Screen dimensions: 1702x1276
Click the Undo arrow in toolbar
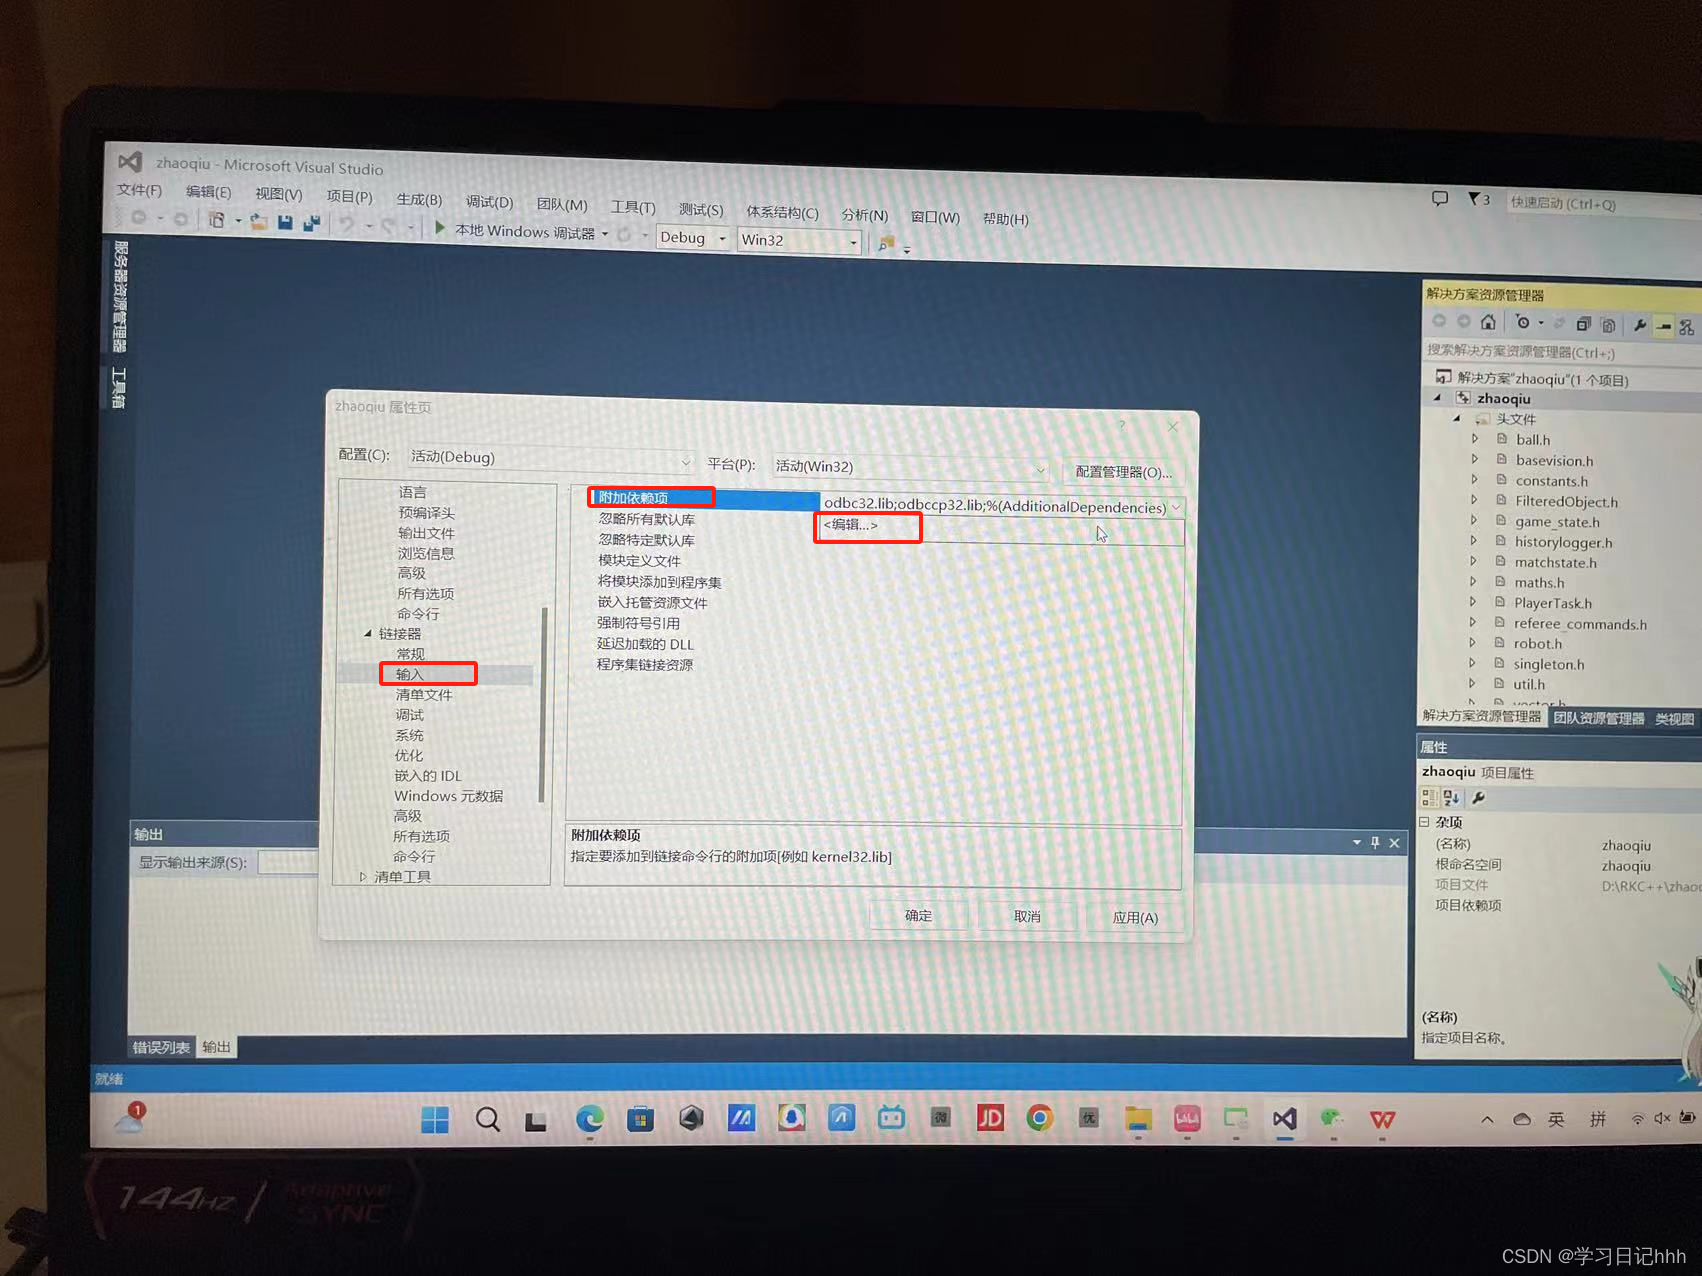click(346, 224)
